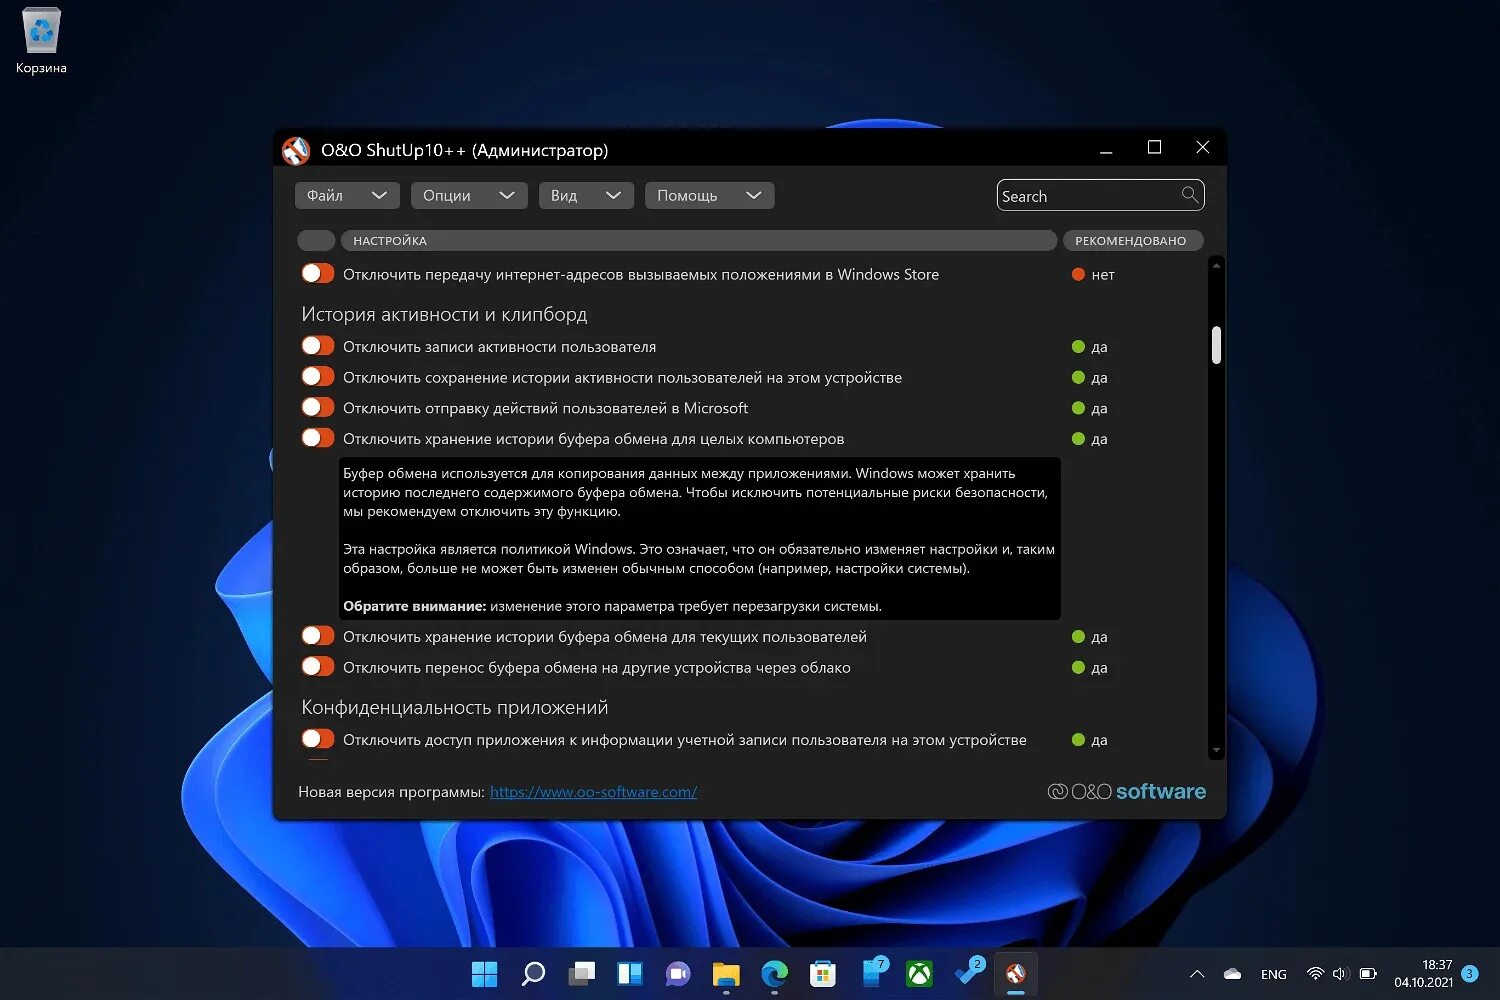Click the O&O software logo link
The width and height of the screenshot is (1500, 1000).
point(1127,791)
